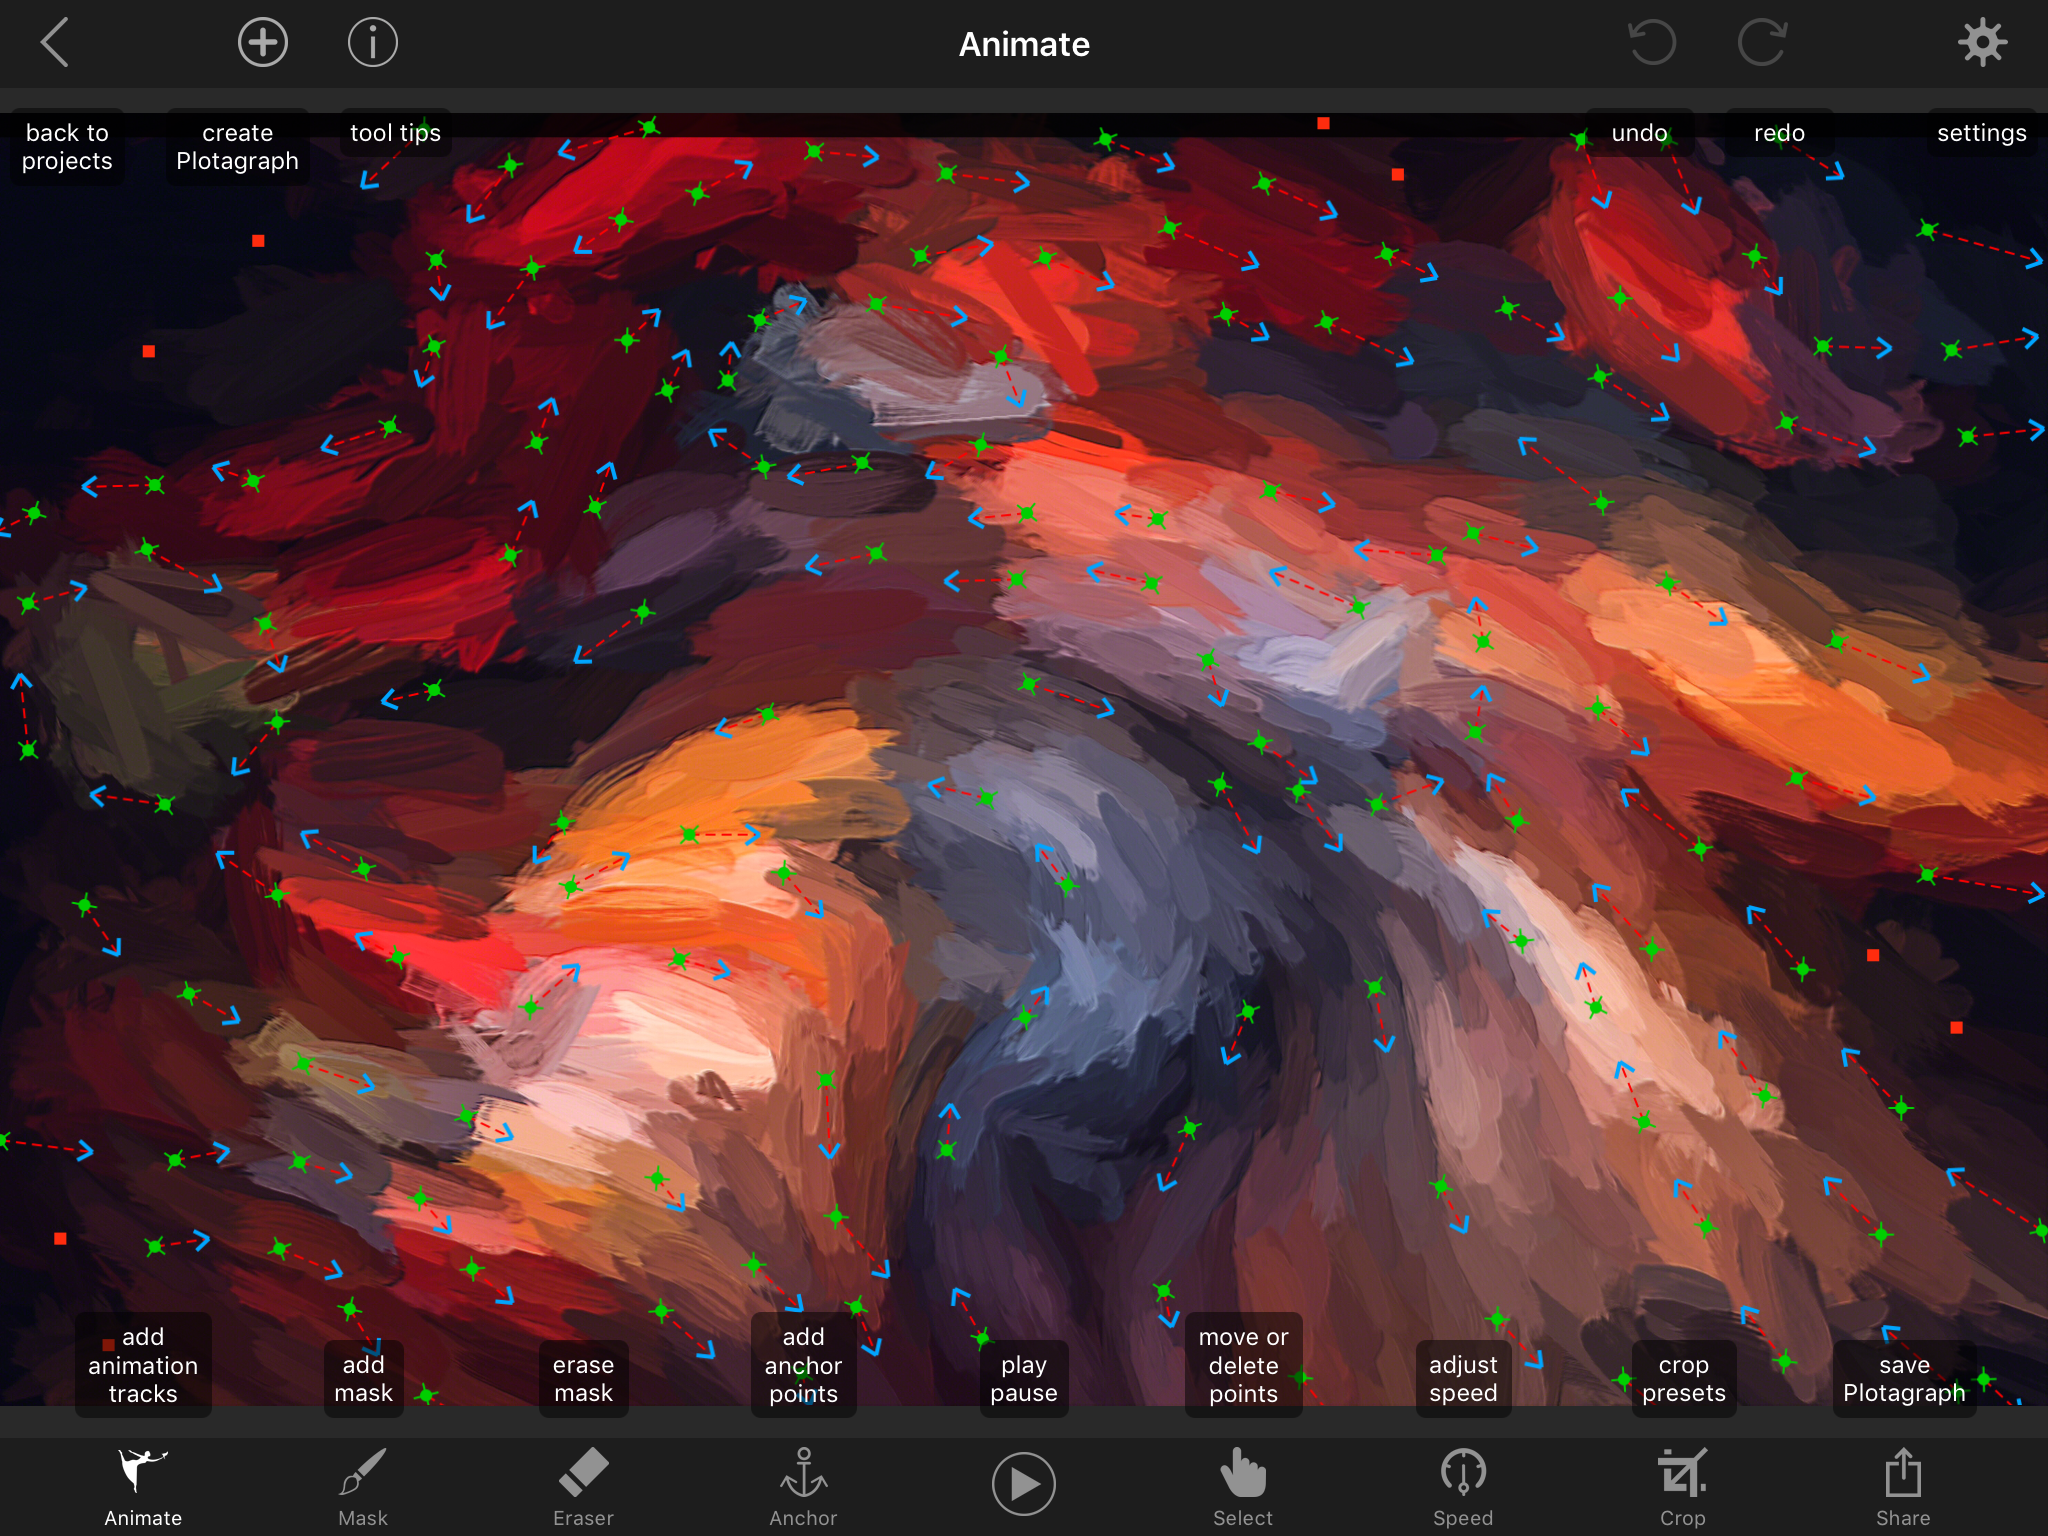Image resolution: width=2048 pixels, height=1536 pixels.
Task: Click the 'undo' tooltip label
Action: coord(1639,133)
